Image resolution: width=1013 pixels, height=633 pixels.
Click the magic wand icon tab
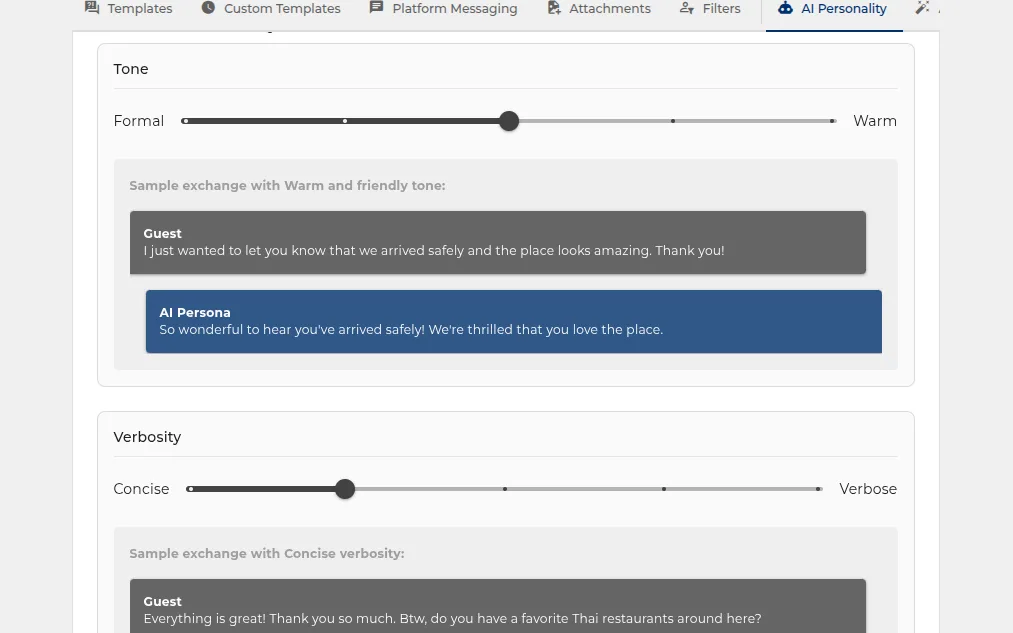pos(922,8)
